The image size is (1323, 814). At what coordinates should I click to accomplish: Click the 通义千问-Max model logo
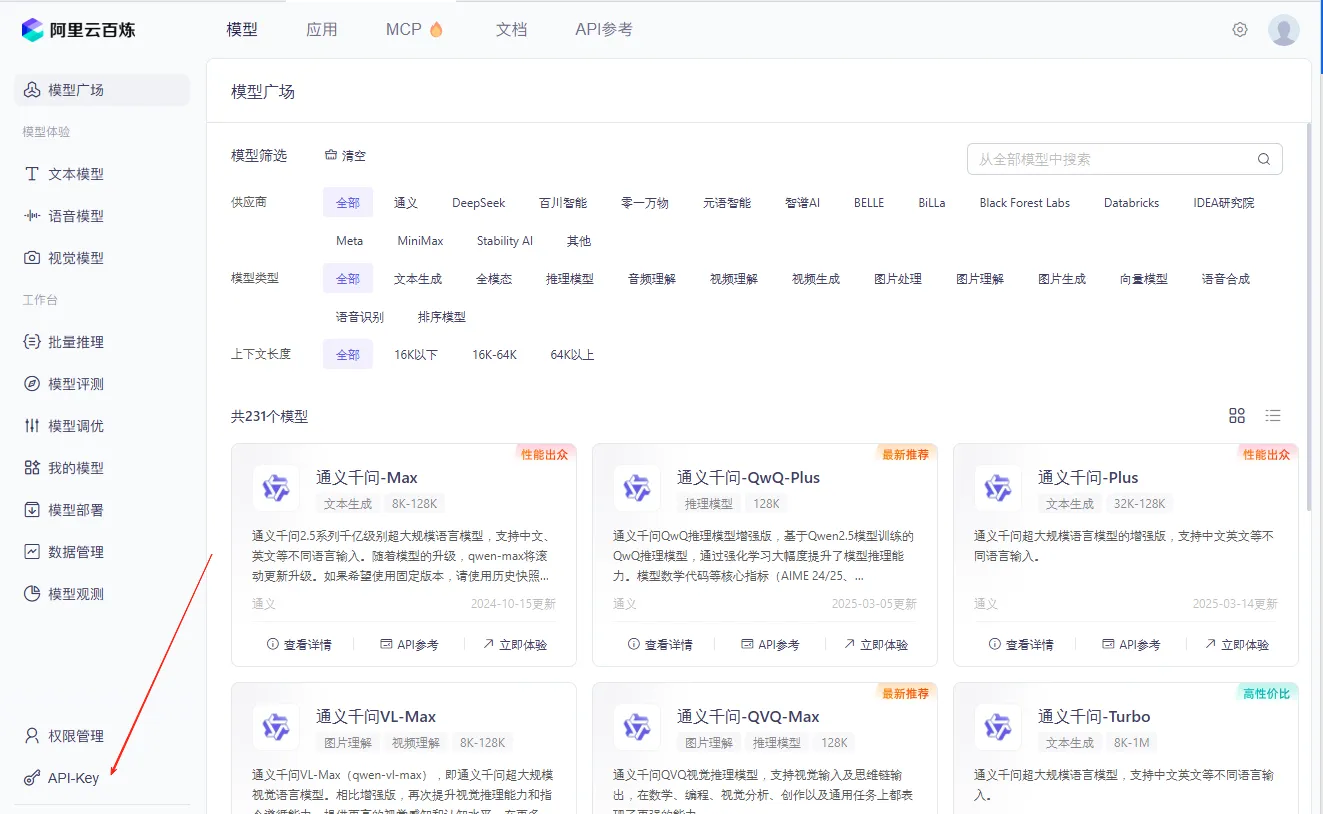(x=276, y=488)
